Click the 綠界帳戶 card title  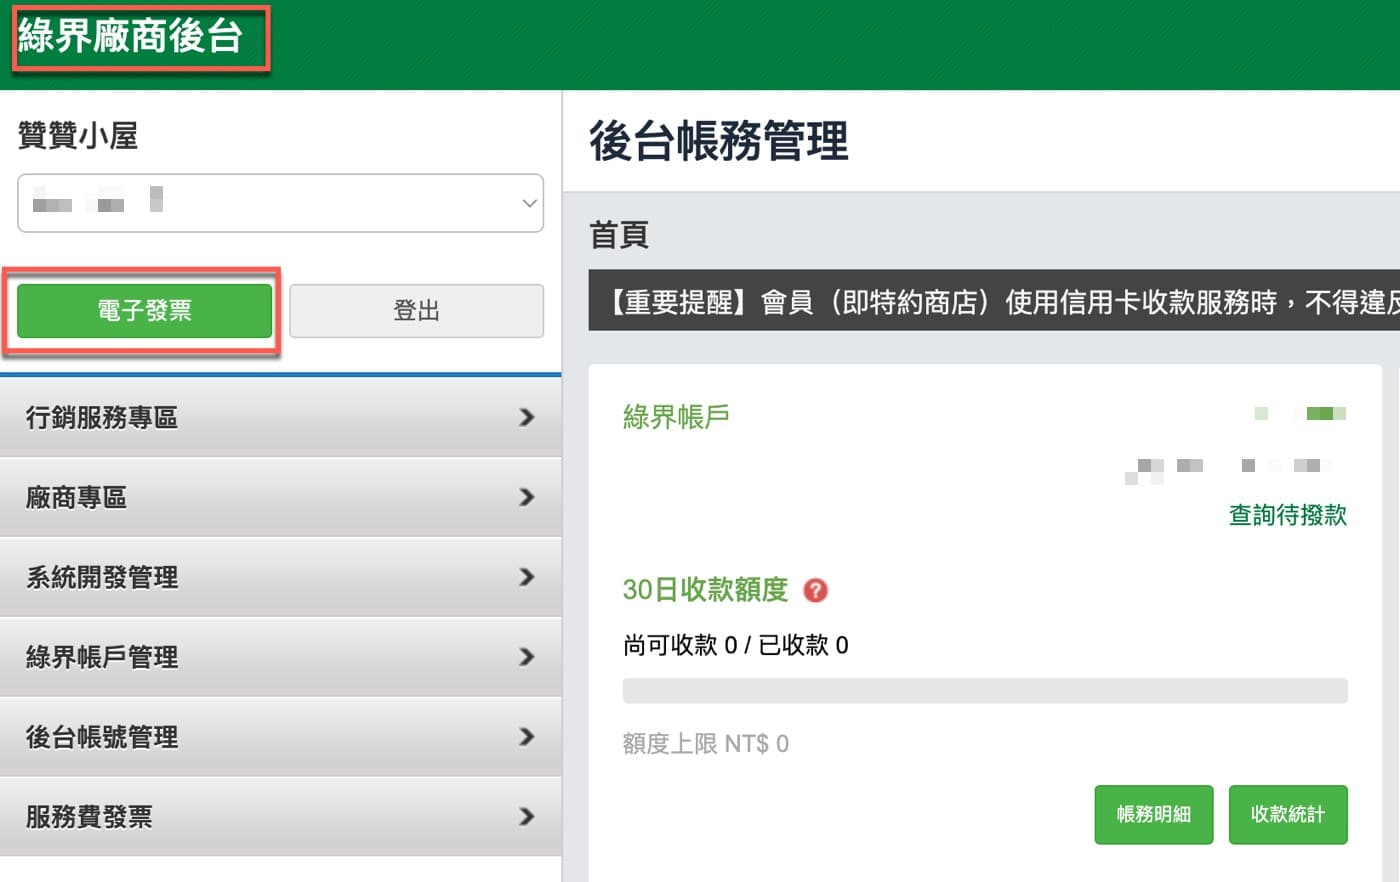point(676,417)
